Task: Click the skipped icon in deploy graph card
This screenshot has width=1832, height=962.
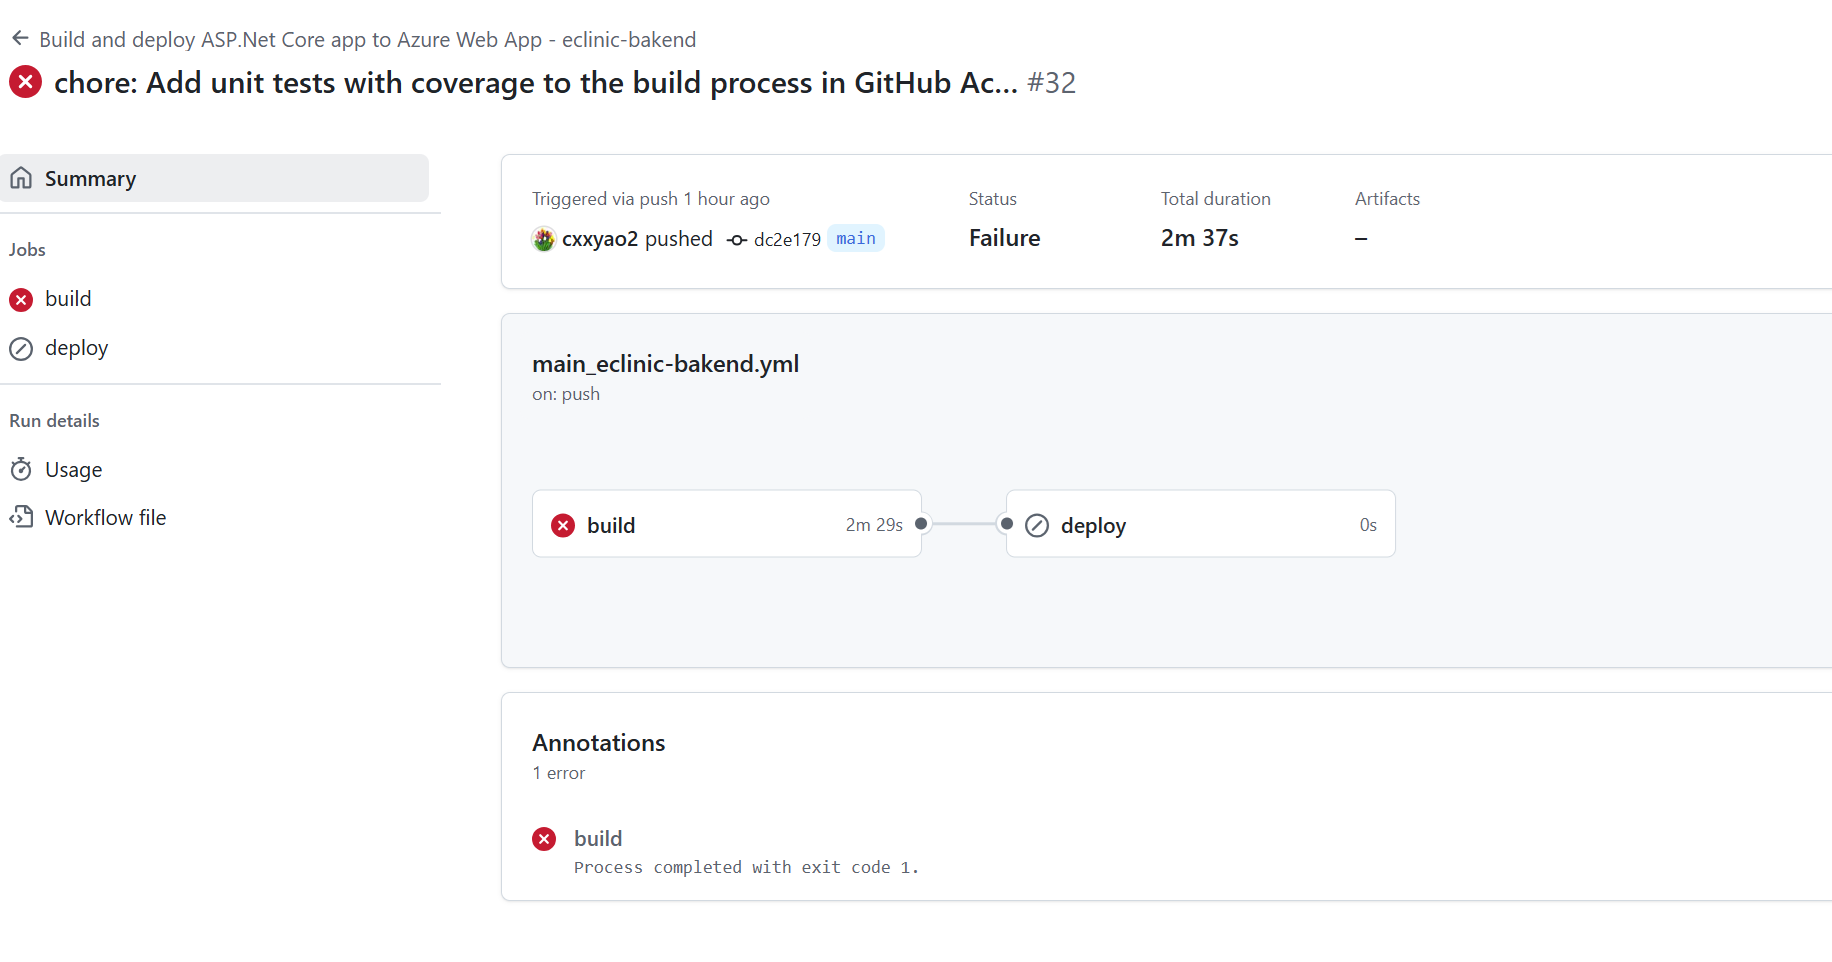Action: (x=1037, y=525)
